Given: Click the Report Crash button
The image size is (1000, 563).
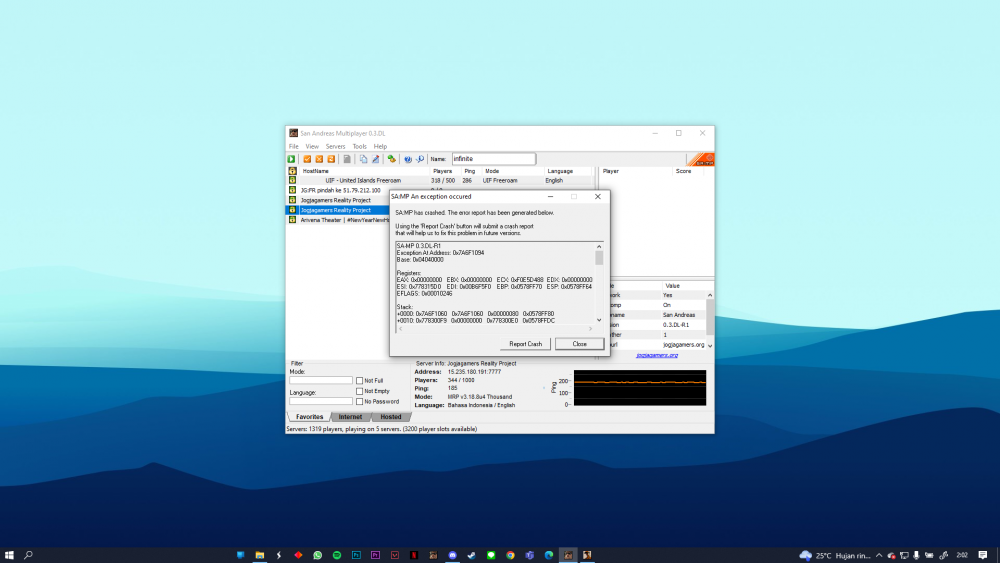Looking at the screenshot, I should [526, 344].
